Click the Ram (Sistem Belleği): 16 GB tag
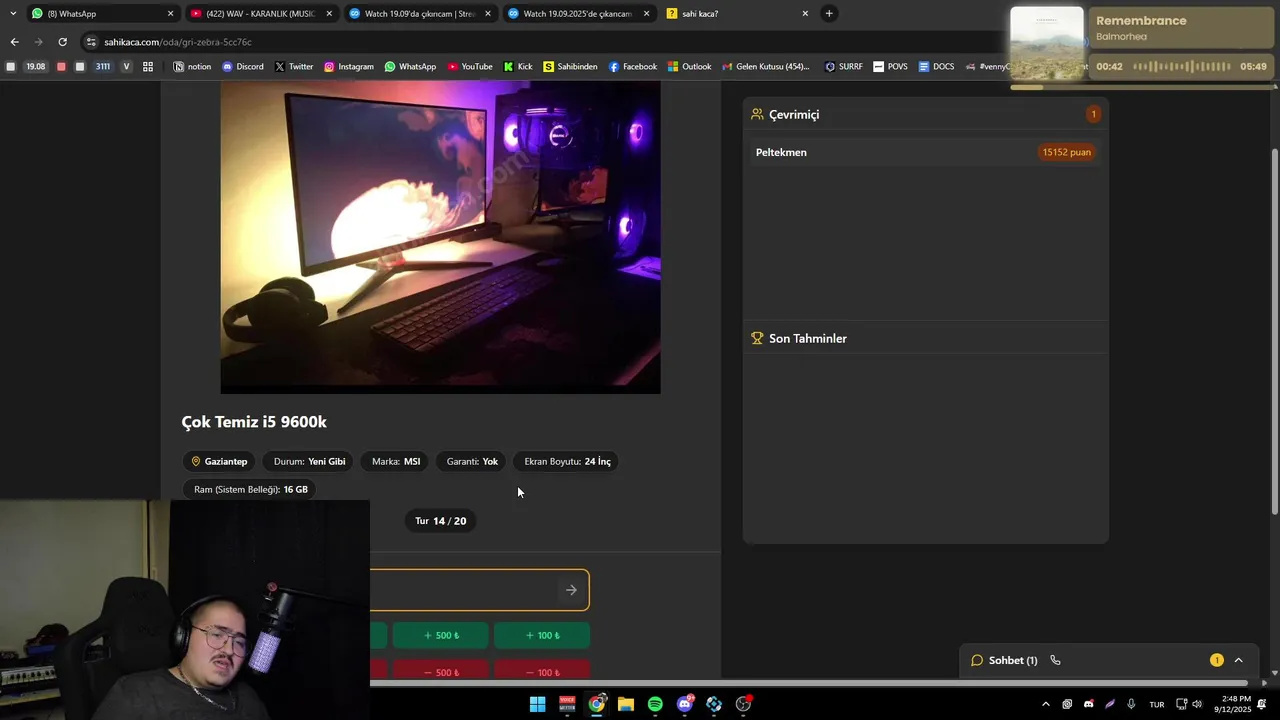This screenshot has height=720, width=1280. point(251,489)
